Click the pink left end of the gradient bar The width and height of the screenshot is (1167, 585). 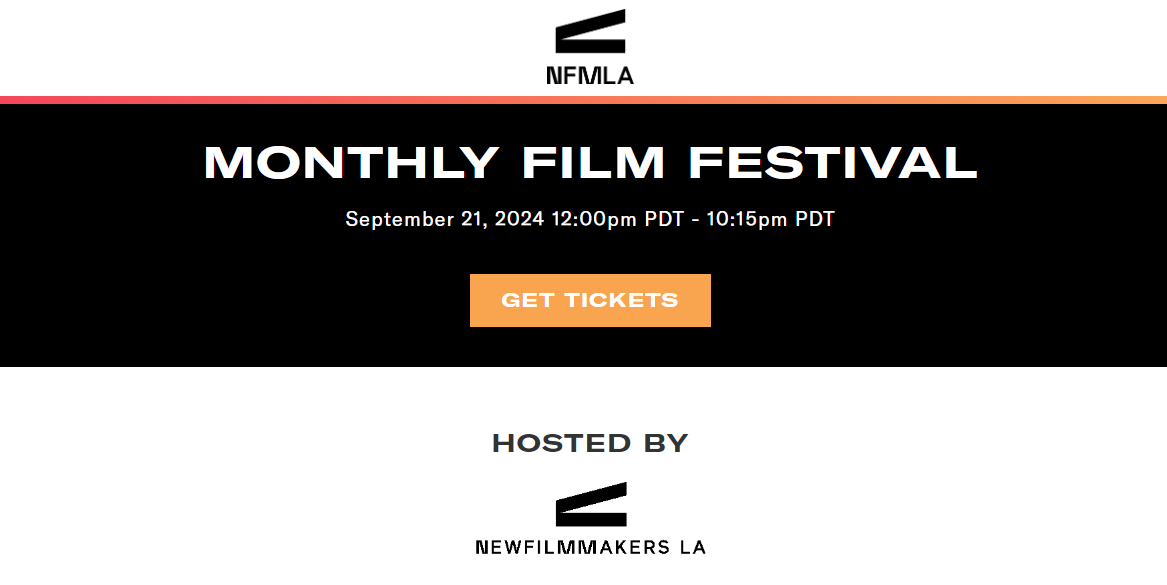click(15, 100)
